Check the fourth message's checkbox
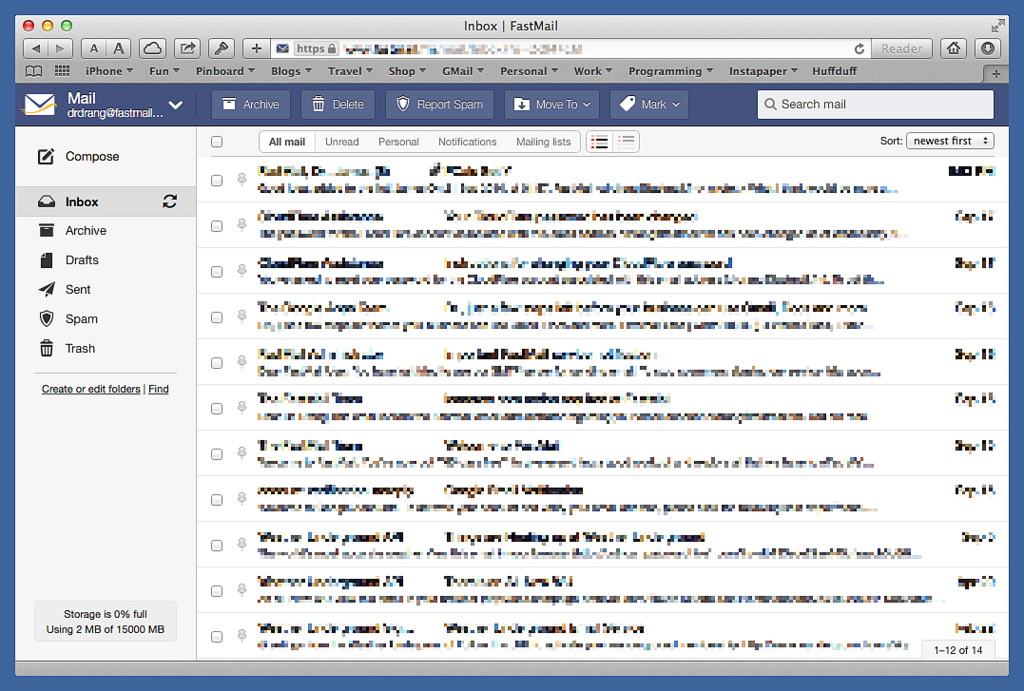This screenshot has height=691, width=1024. [x=217, y=317]
